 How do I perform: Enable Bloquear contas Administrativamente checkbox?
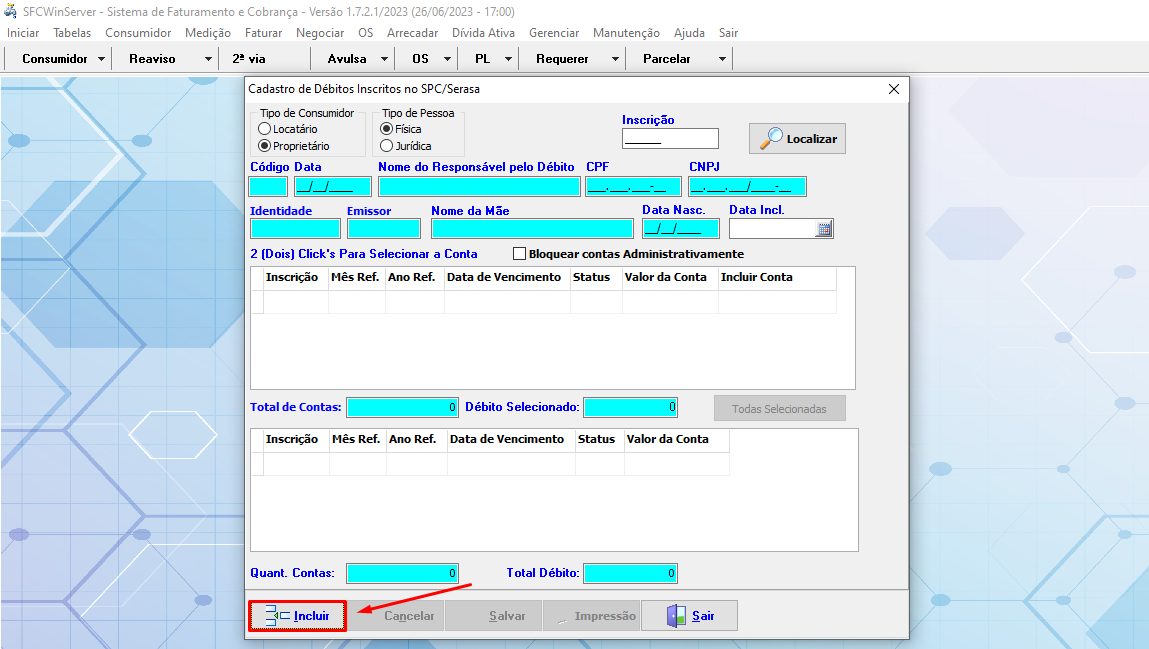tap(519, 254)
